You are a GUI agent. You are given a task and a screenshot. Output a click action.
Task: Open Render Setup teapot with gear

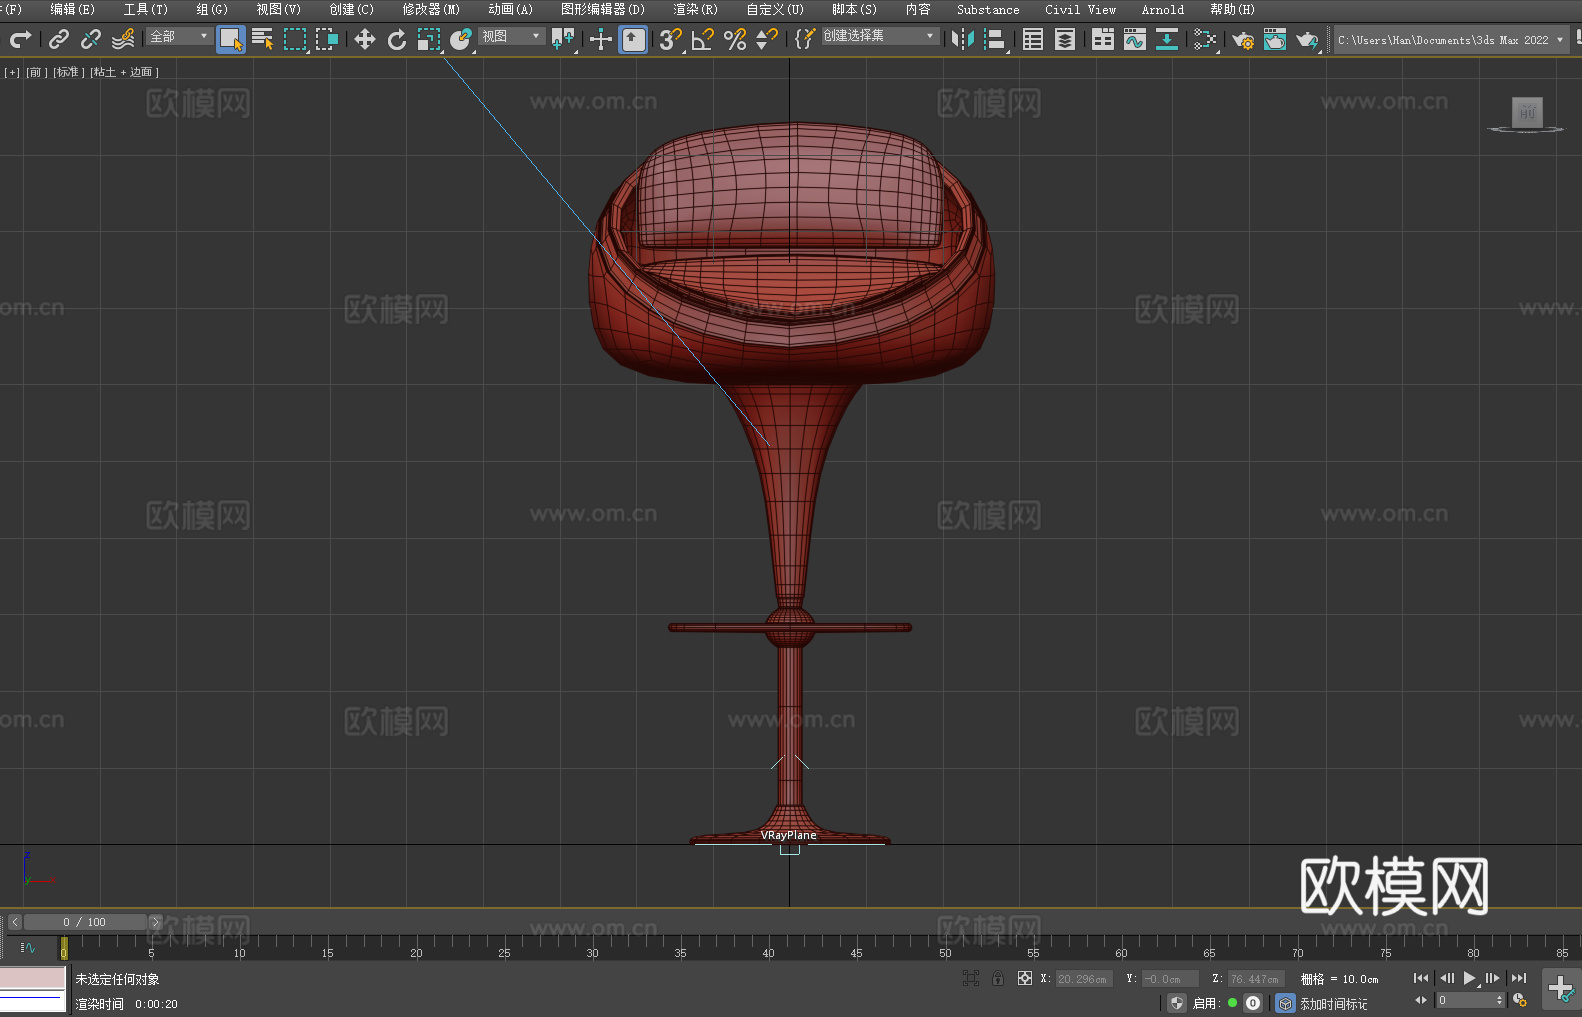tap(1243, 39)
